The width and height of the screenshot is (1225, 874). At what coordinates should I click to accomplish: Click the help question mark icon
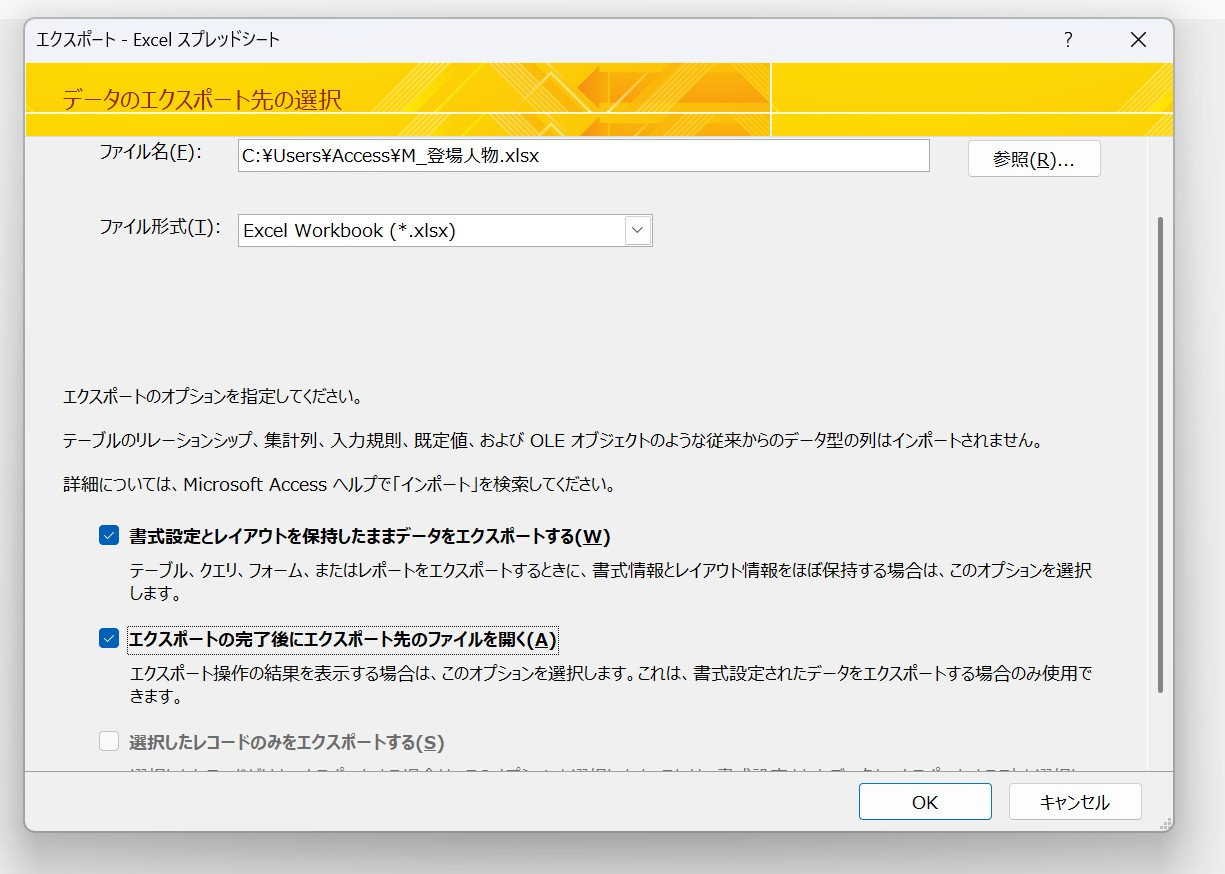(x=1068, y=40)
